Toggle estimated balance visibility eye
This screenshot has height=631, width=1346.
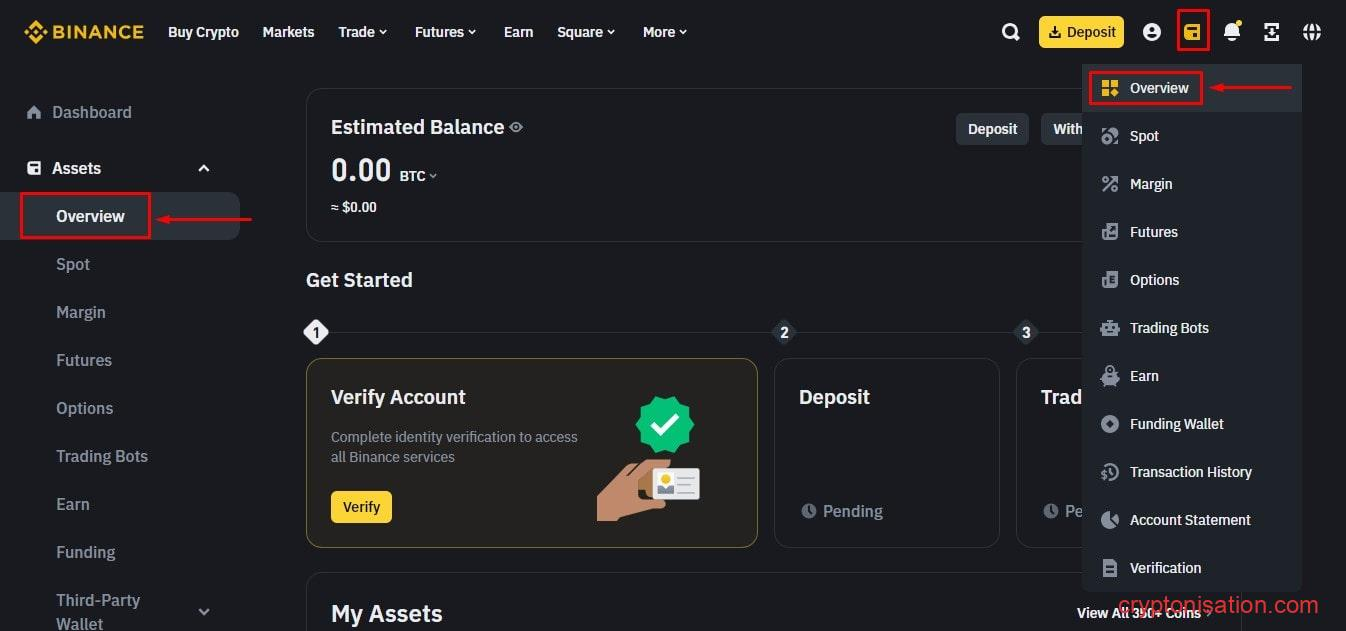516,127
